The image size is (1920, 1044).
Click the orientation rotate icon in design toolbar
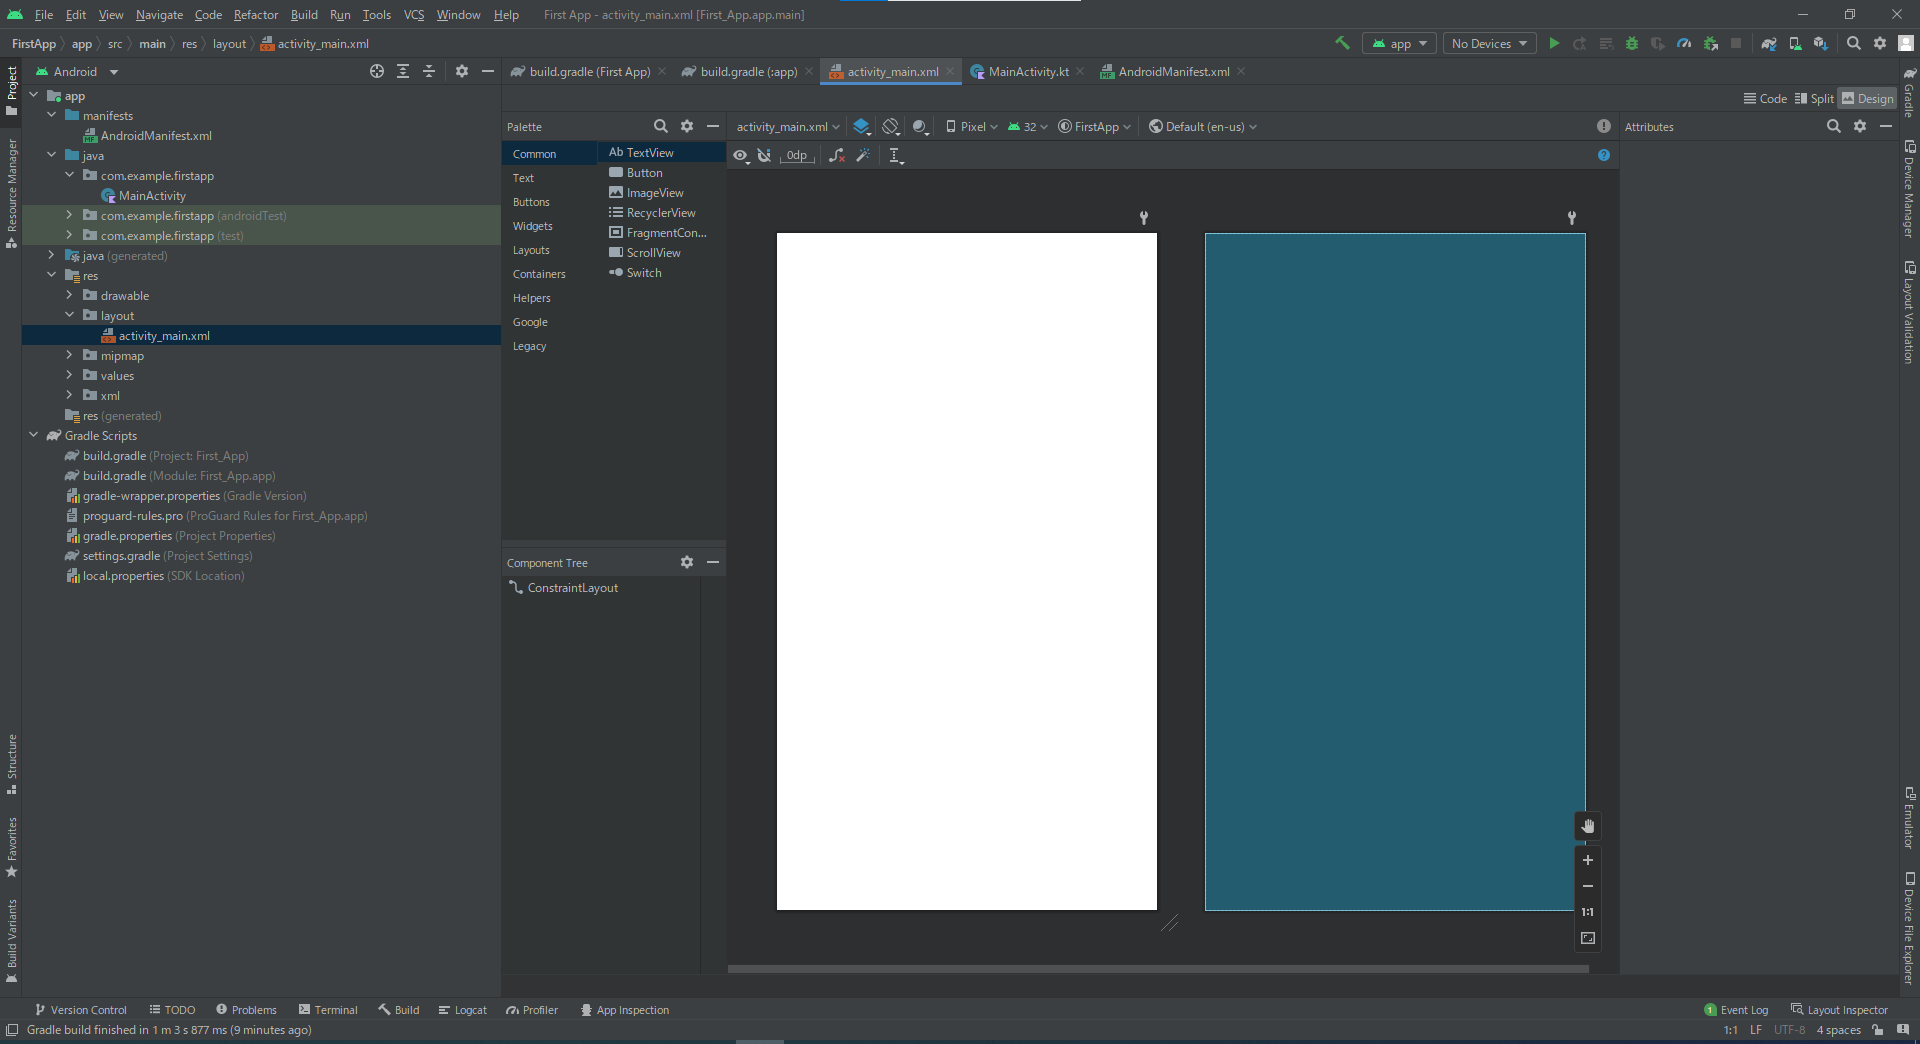pos(891,126)
